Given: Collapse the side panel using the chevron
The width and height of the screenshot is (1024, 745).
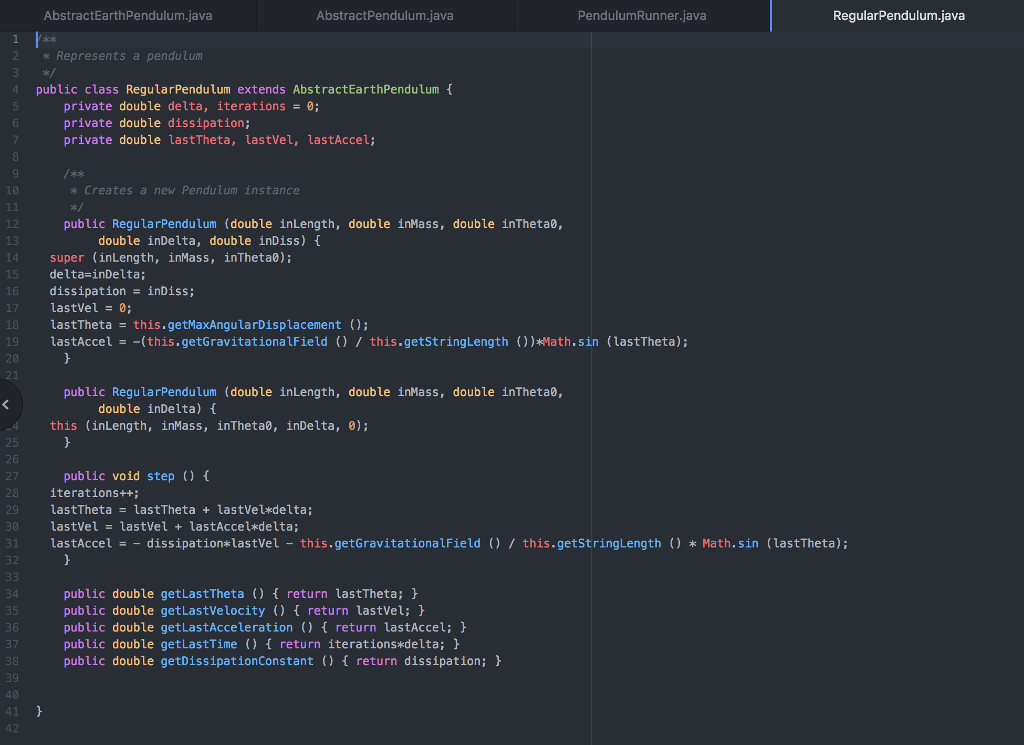Looking at the screenshot, I should click(x=7, y=403).
